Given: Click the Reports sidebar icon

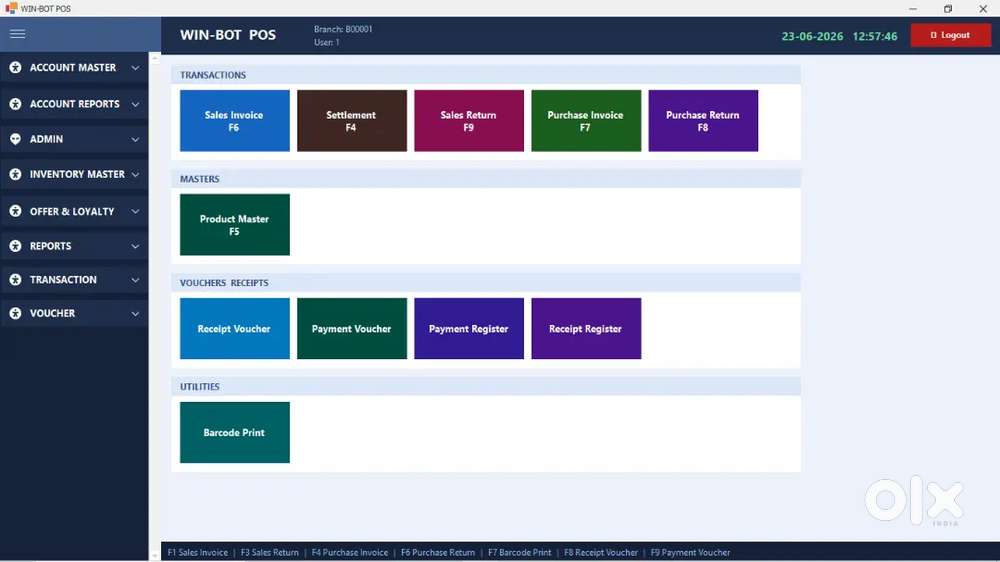Looking at the screenshot, I should [15, 246].
